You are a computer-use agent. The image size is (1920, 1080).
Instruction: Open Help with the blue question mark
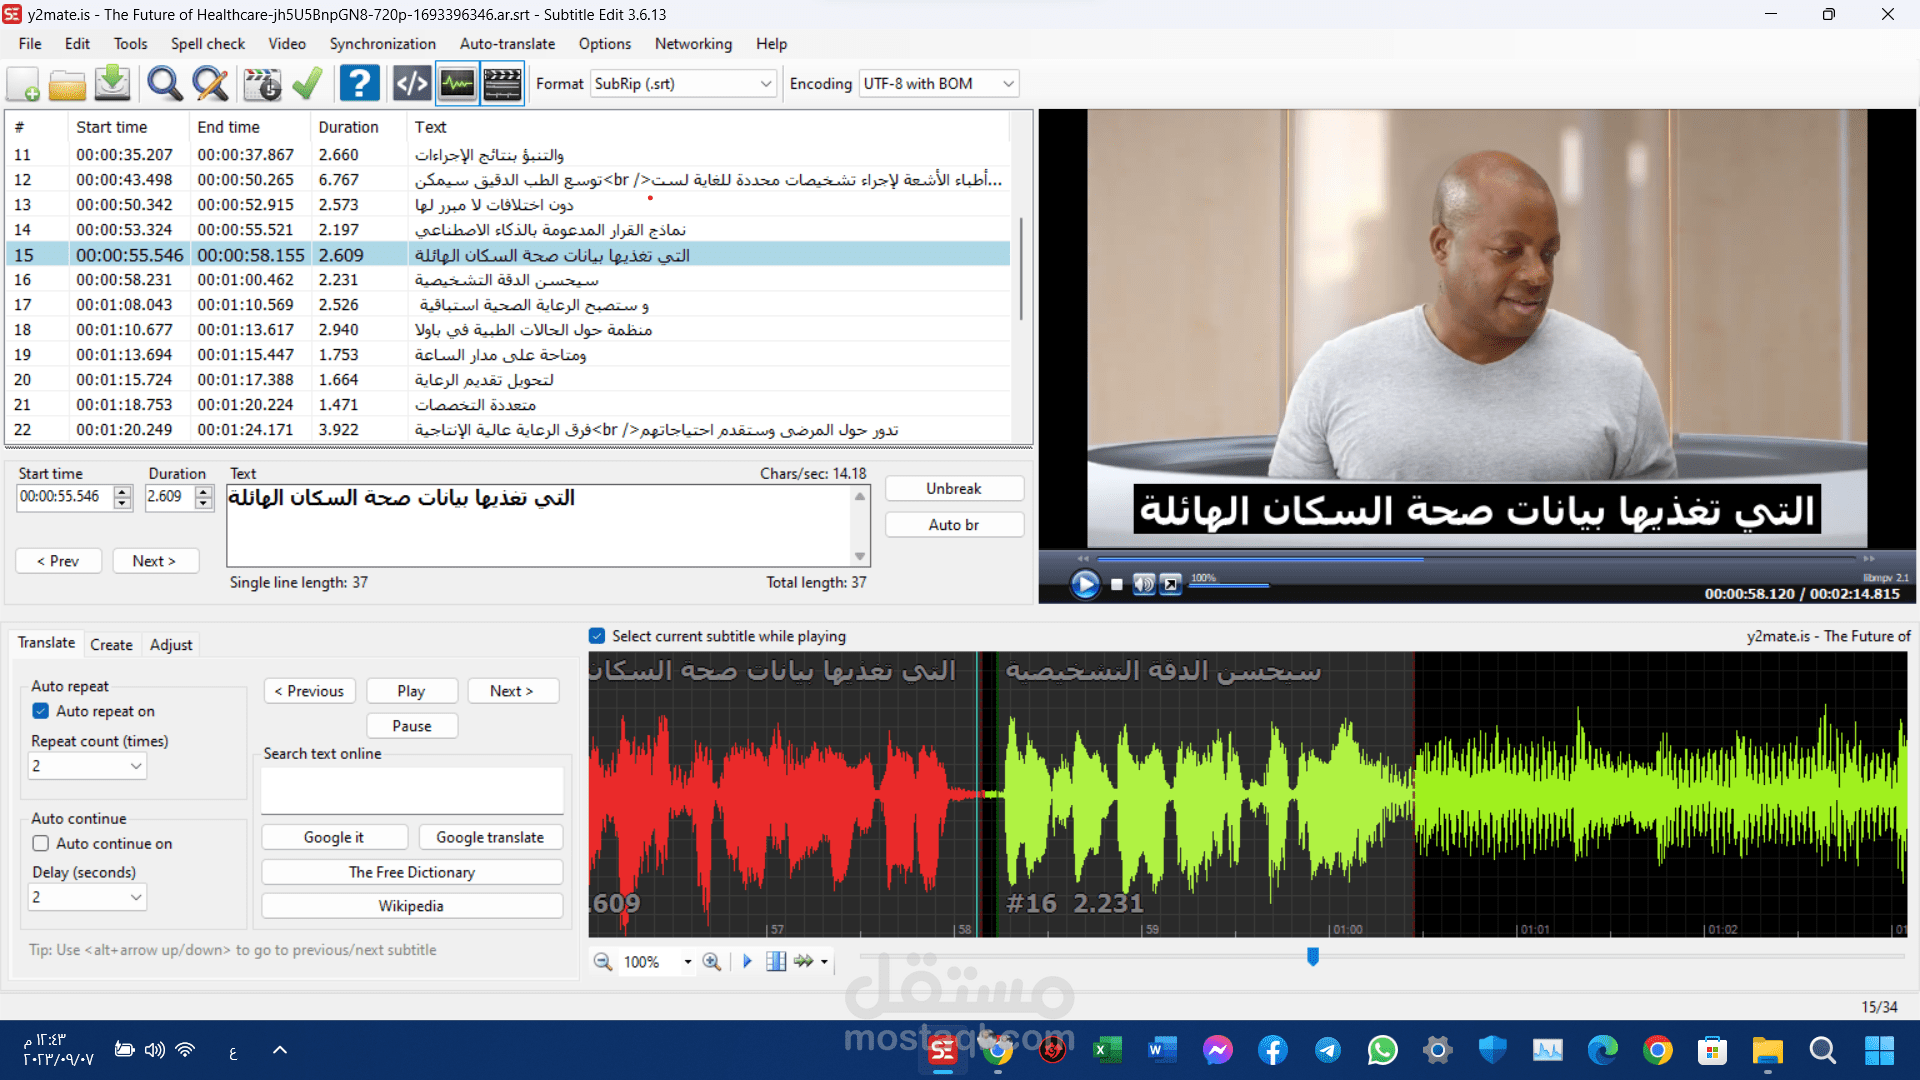(359, 84)
